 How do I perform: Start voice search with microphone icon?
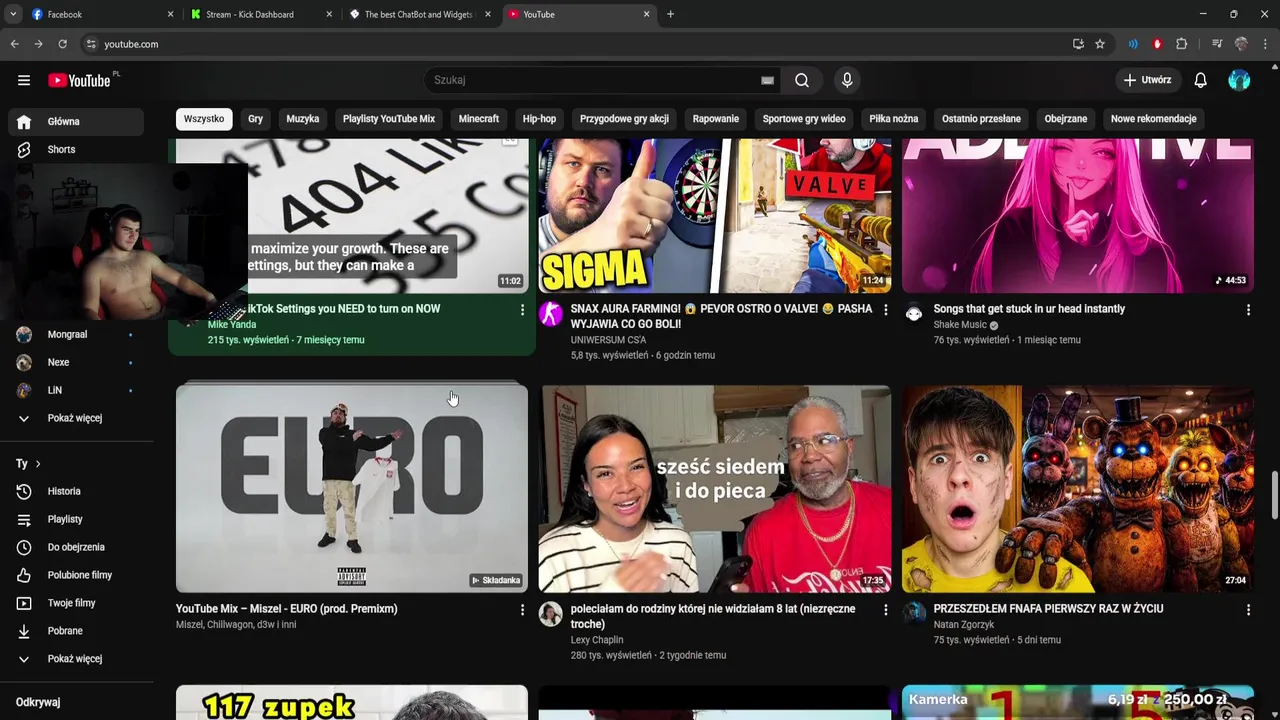(847, 80)
